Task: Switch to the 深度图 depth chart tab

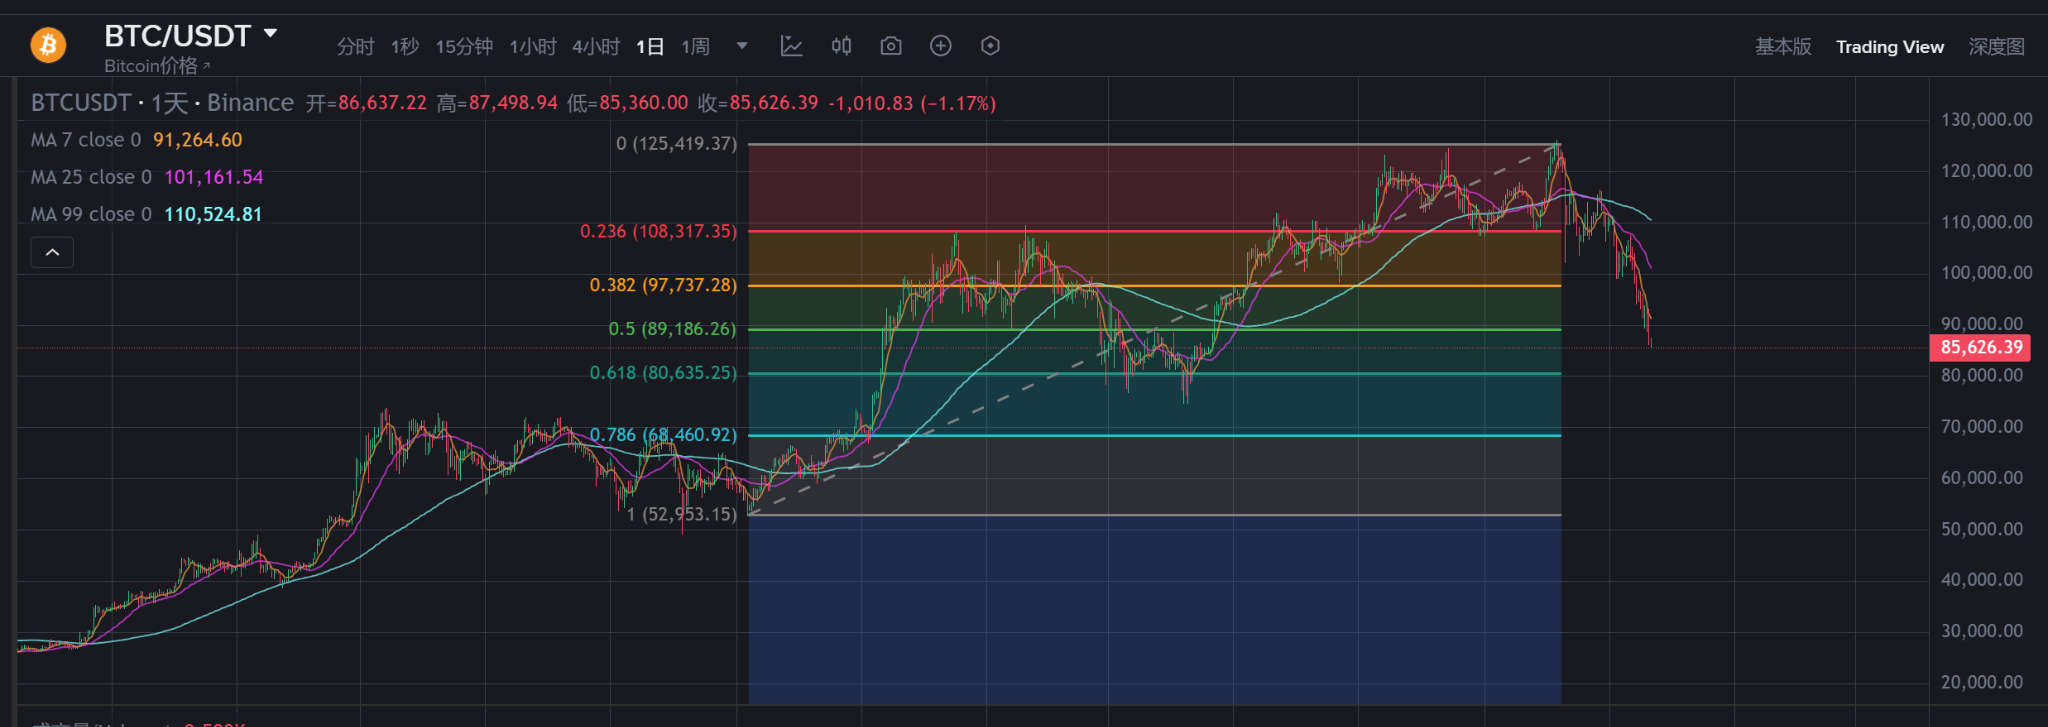Action: tap(1996, 47)
